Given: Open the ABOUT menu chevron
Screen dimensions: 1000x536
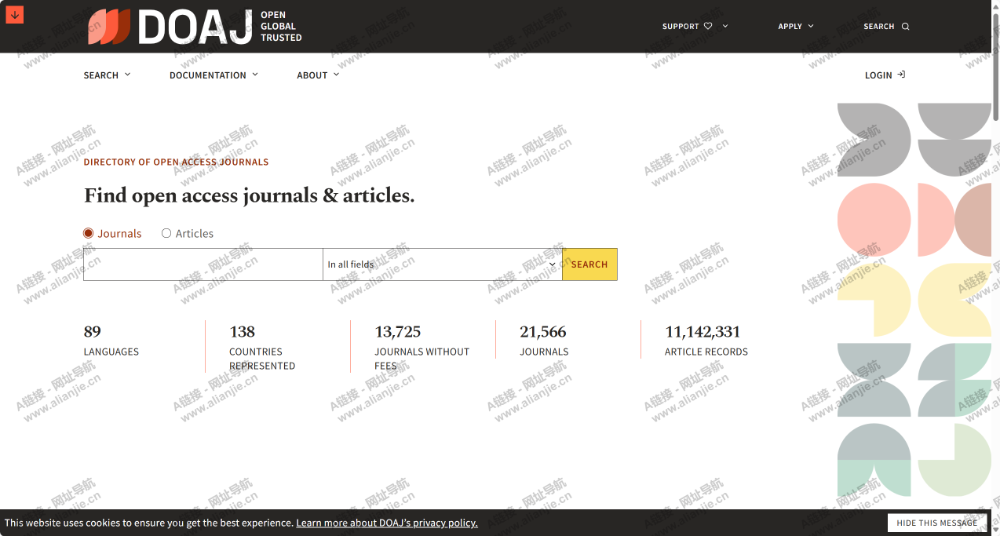Looking at the screenshot, I should pos(336,75).
